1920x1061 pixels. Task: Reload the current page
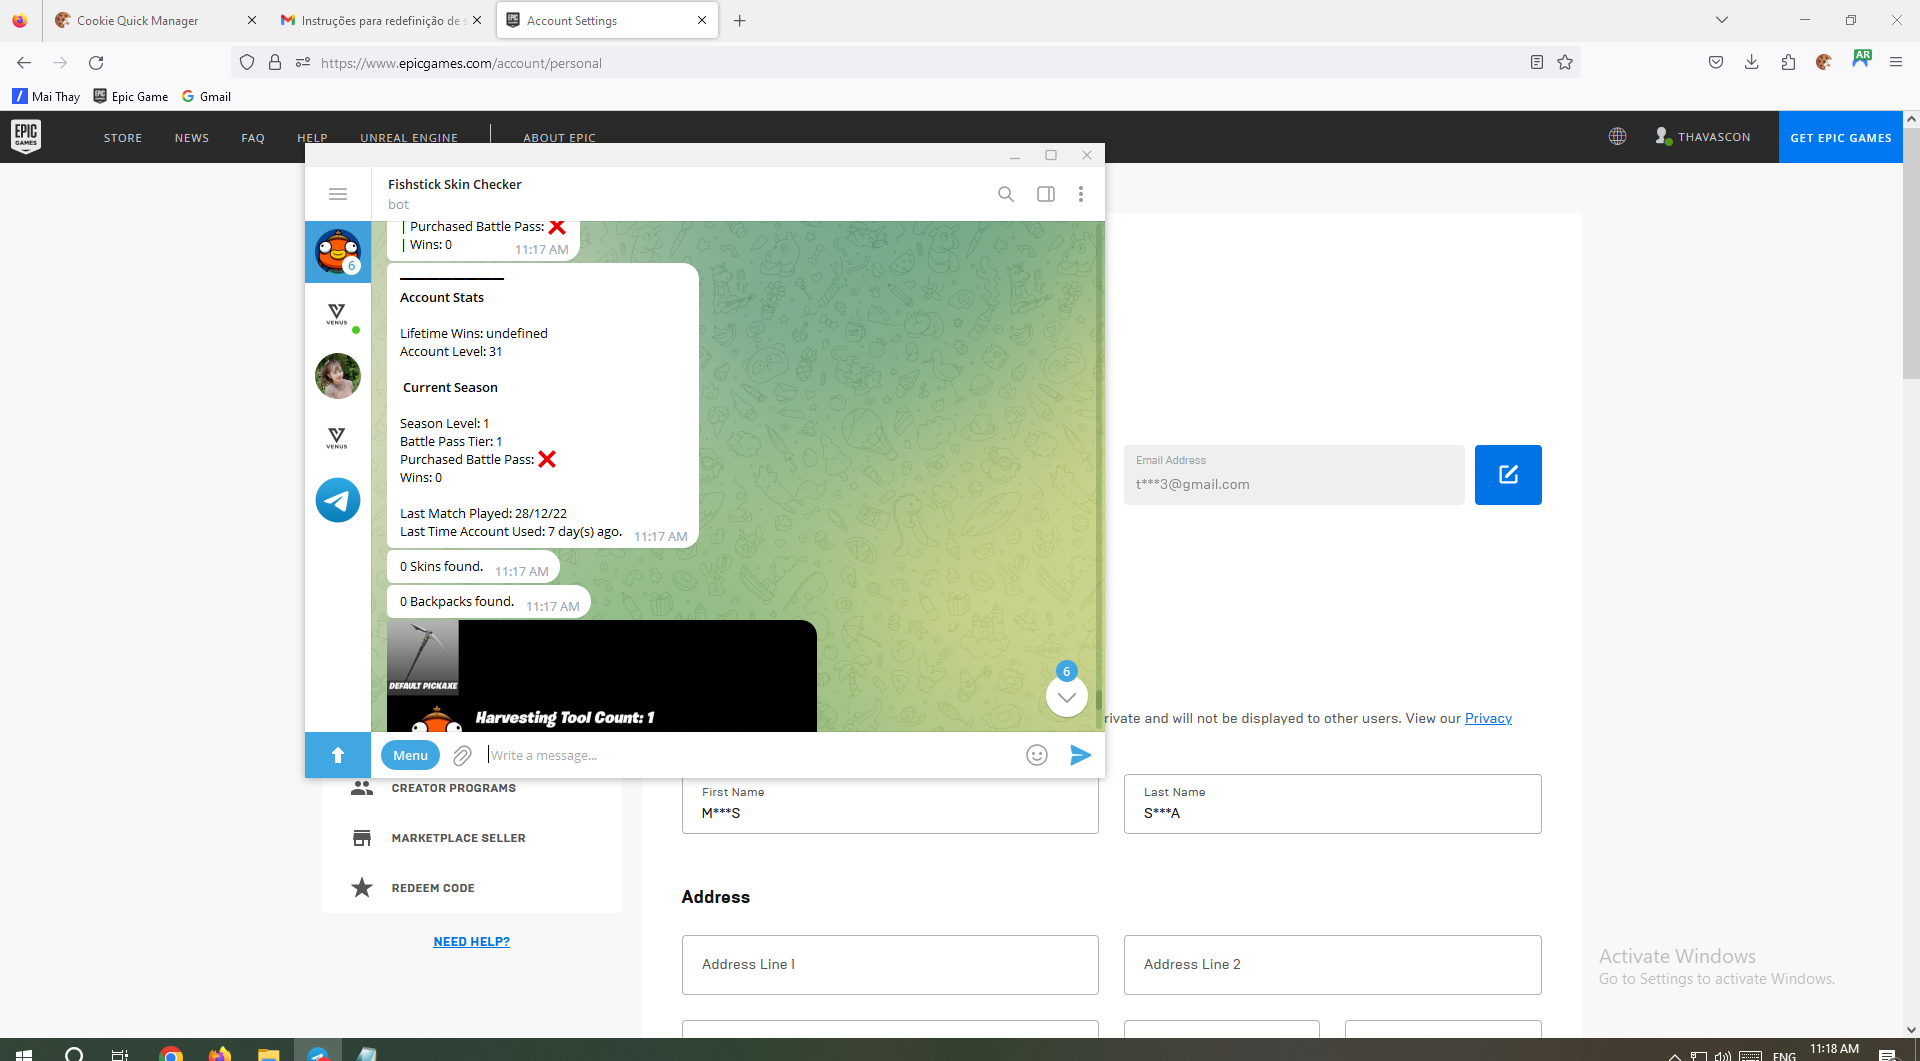96,62
